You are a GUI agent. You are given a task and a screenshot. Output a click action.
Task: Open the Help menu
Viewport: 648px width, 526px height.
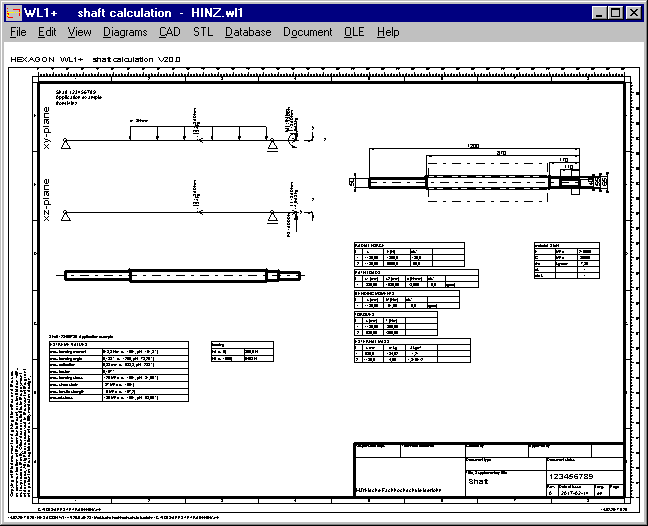pyautogui.click(x=388, y=32)
